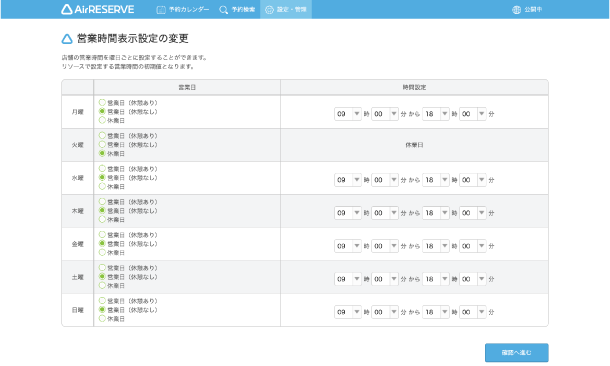Open the 設定・管理 menu

(x=286, y=9)
